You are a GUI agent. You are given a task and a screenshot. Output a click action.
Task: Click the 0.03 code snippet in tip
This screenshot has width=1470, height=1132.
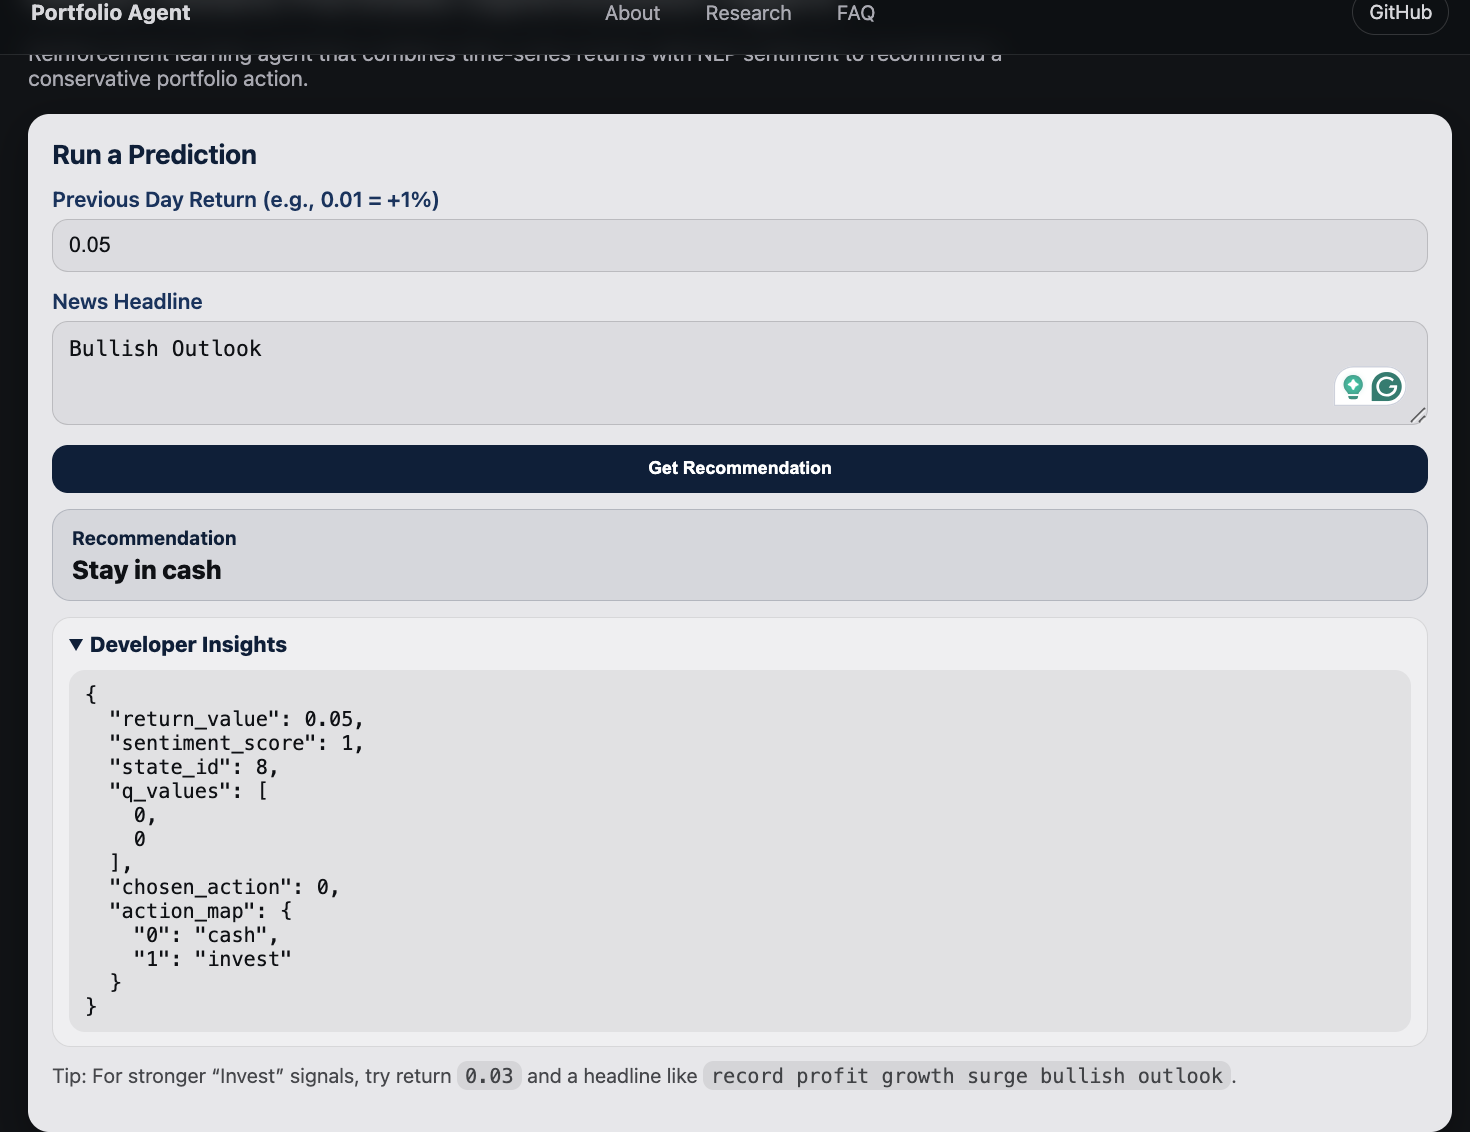(489, 1076)
